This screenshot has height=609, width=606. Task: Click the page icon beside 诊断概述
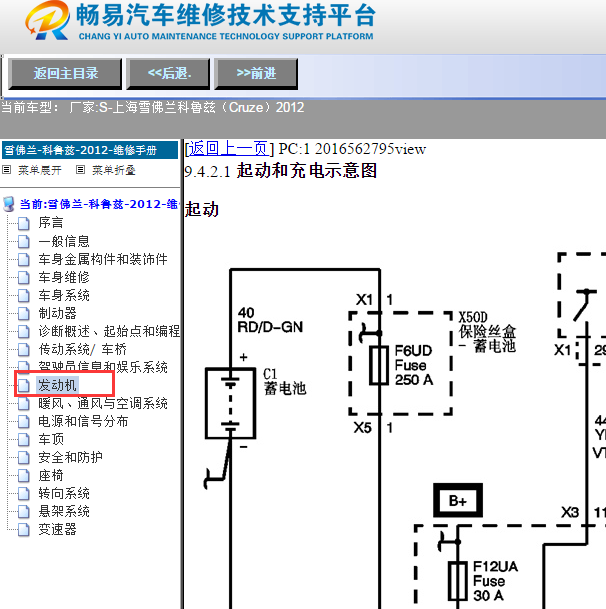(24, 332)
